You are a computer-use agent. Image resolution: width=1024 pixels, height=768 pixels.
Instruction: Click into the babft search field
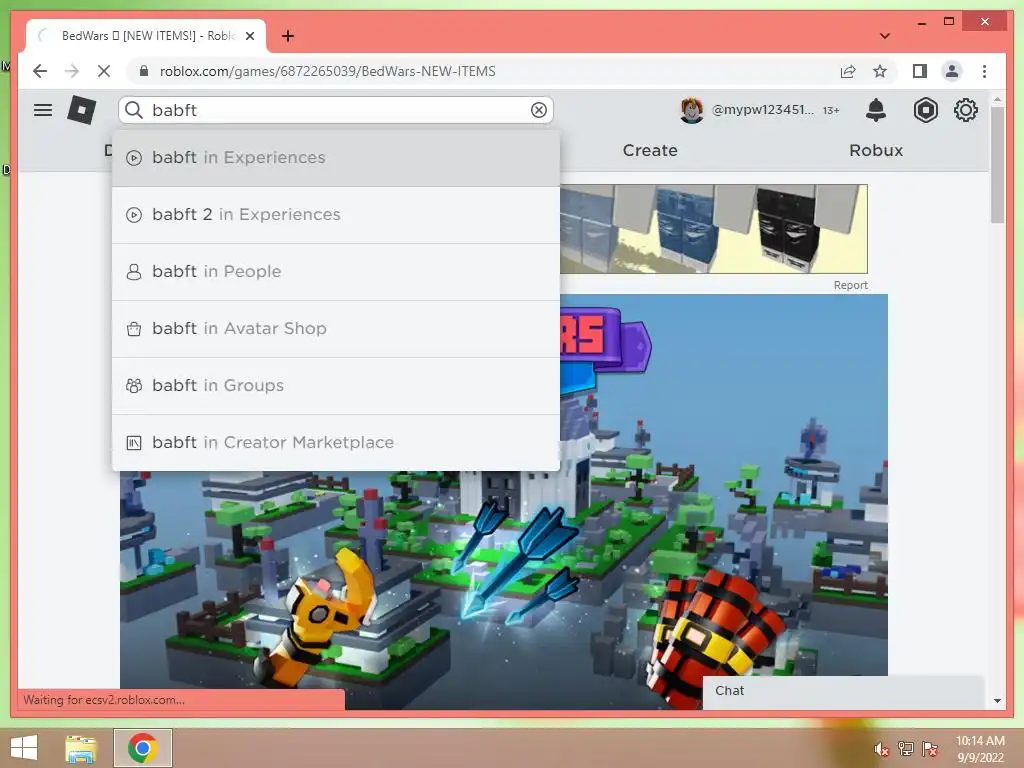(336, 110)
